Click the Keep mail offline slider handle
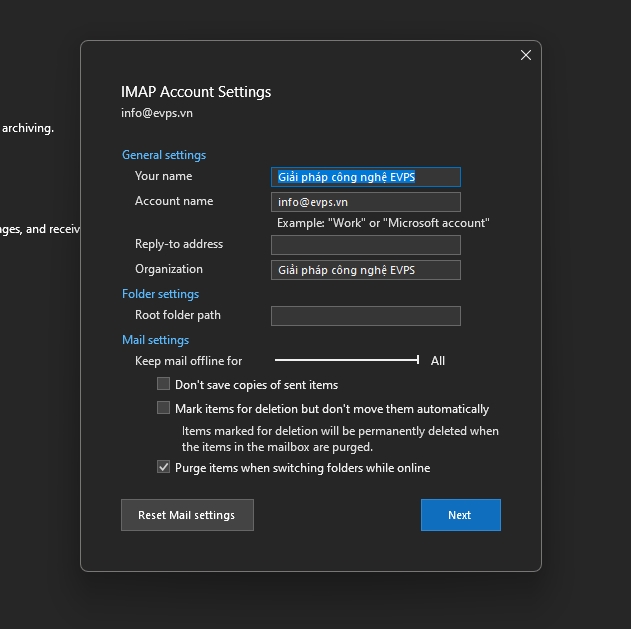The height and width of the screenshot is (629, 631). (418, 360)
